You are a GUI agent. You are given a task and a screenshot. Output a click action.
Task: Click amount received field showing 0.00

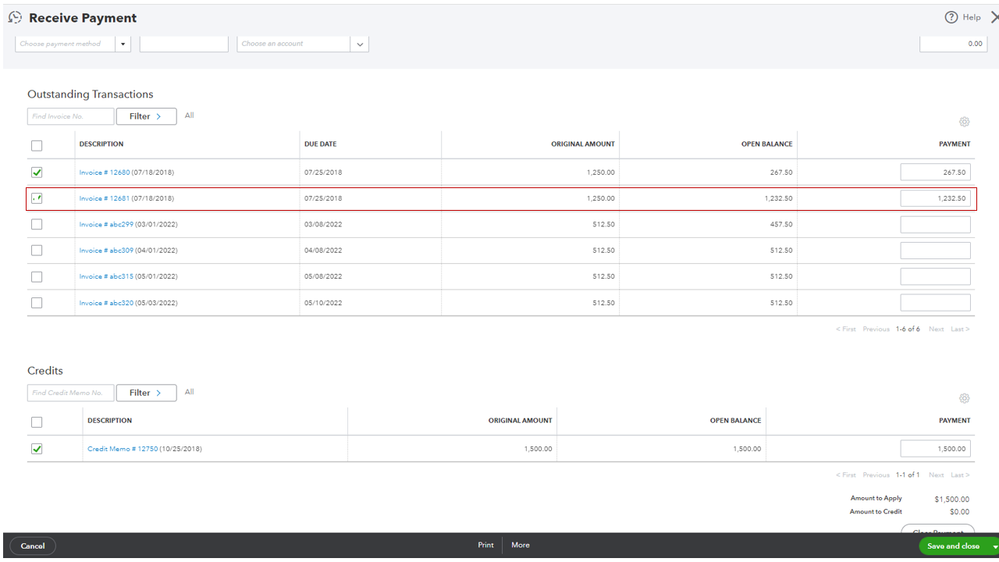(x=953, y=44)
